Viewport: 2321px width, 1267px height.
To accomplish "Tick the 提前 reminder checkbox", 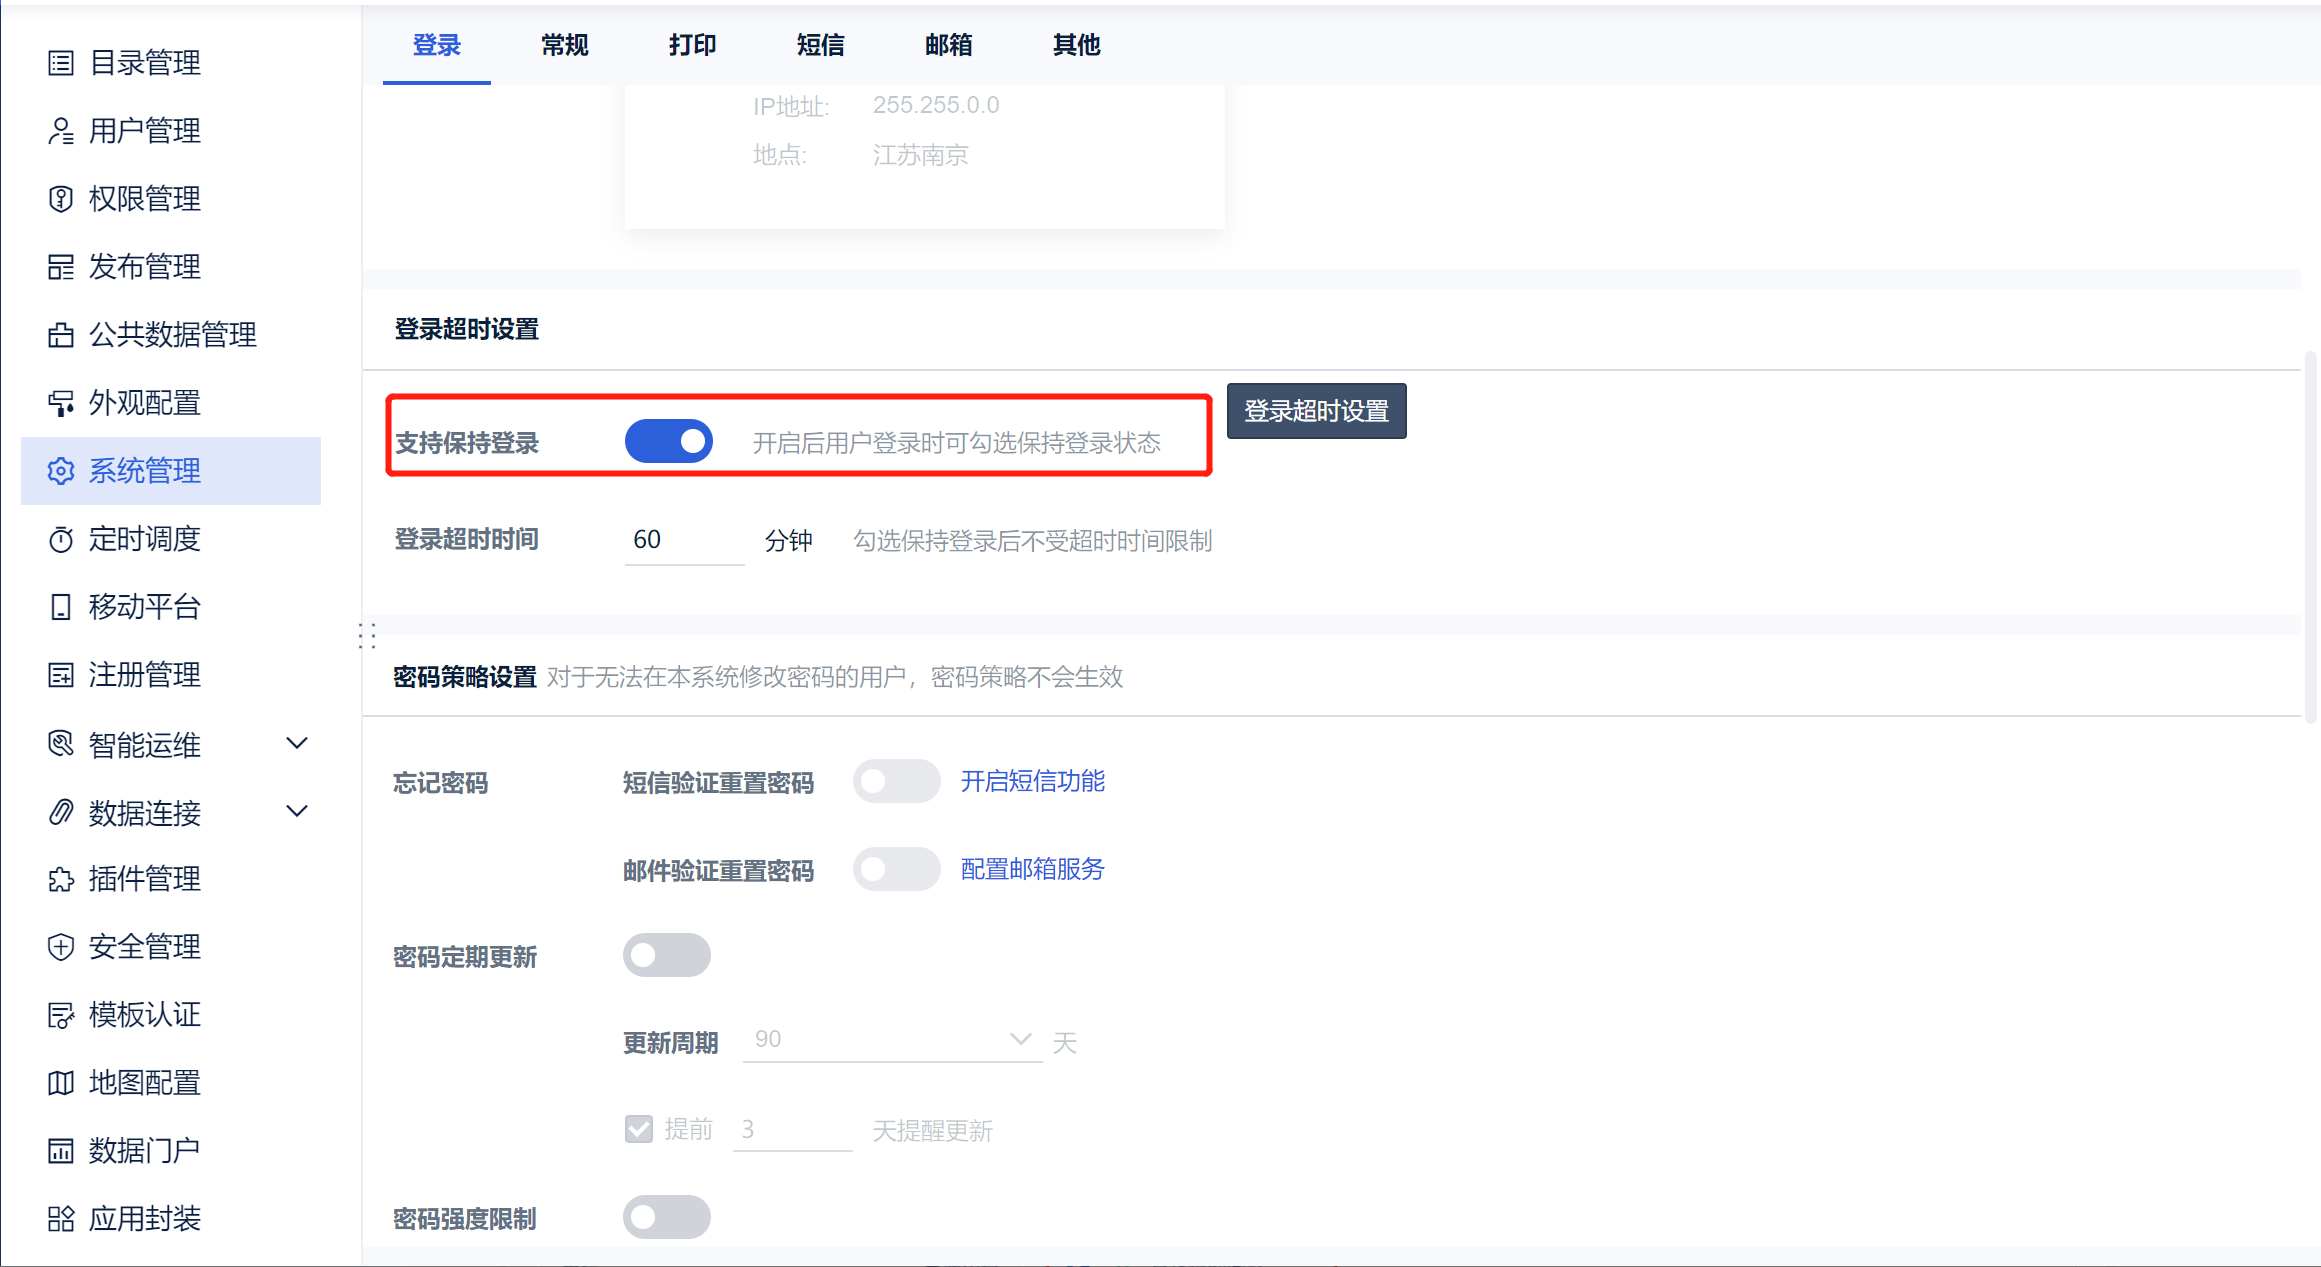I will (x=639, y=1129).
